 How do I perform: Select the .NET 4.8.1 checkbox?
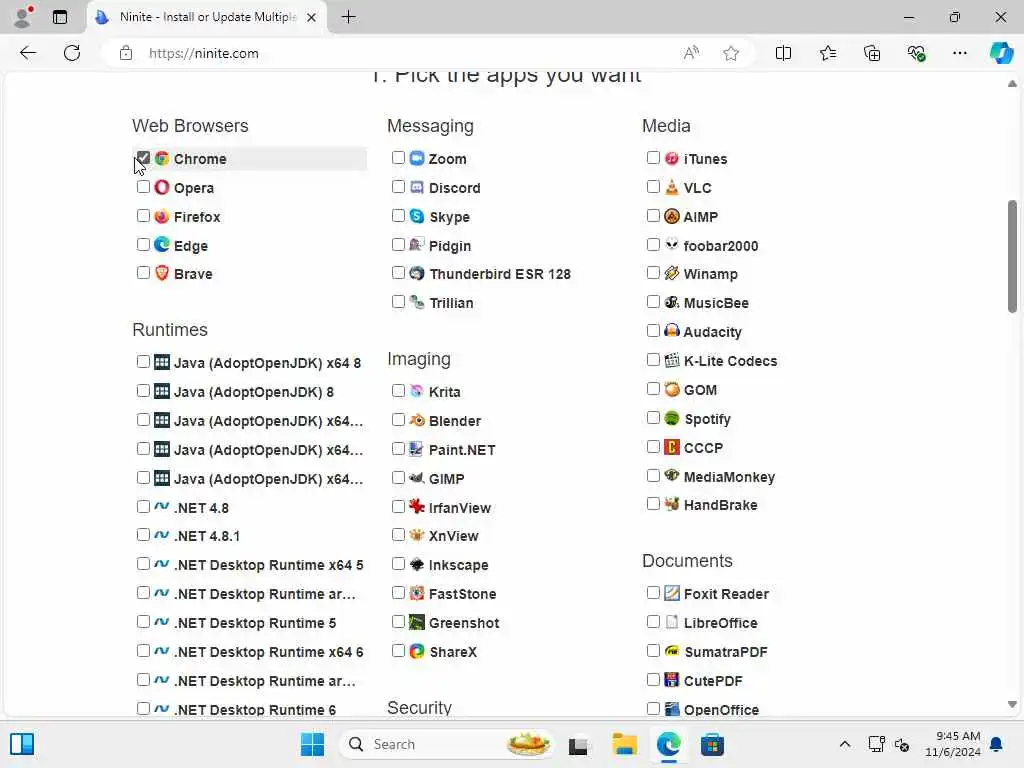(143, 535)
